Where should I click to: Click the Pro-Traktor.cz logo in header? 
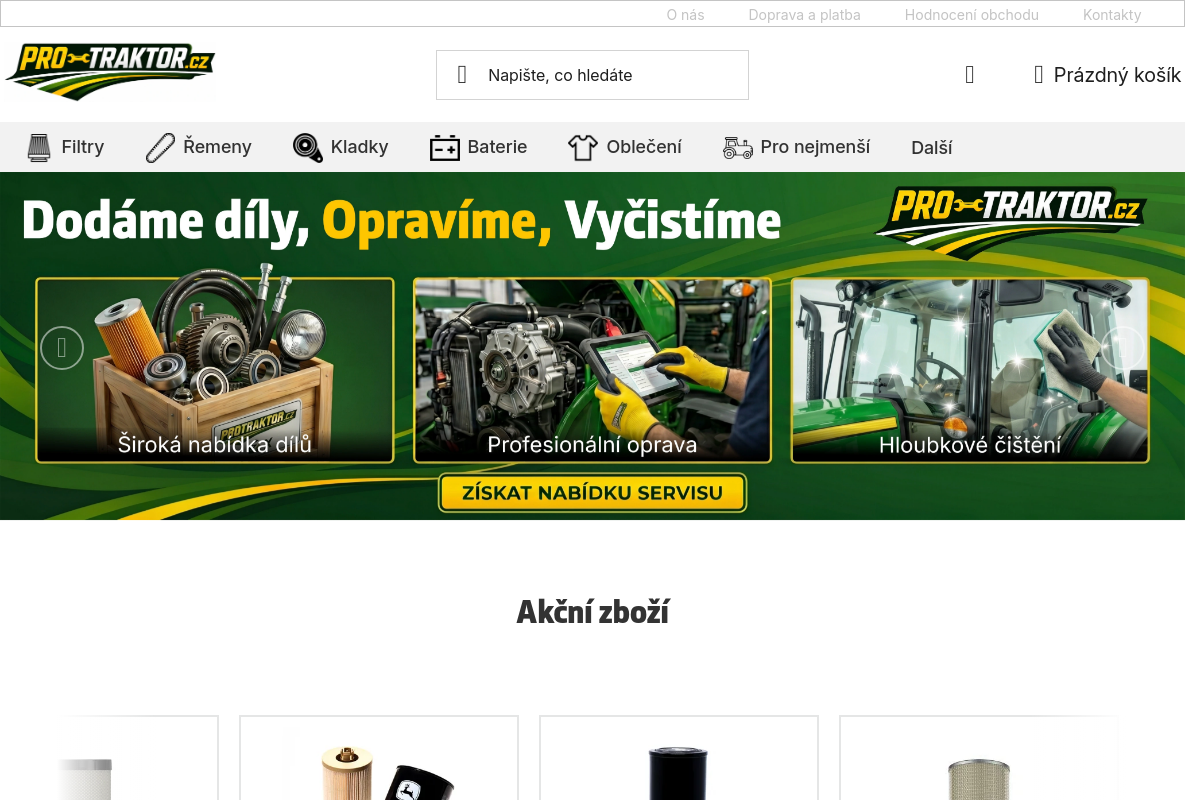(110, 72)
